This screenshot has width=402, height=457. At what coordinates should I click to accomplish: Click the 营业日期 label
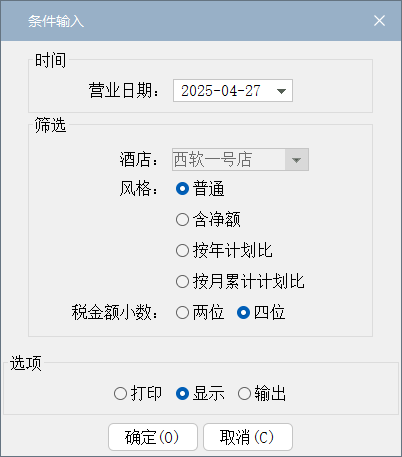point(124,91)
